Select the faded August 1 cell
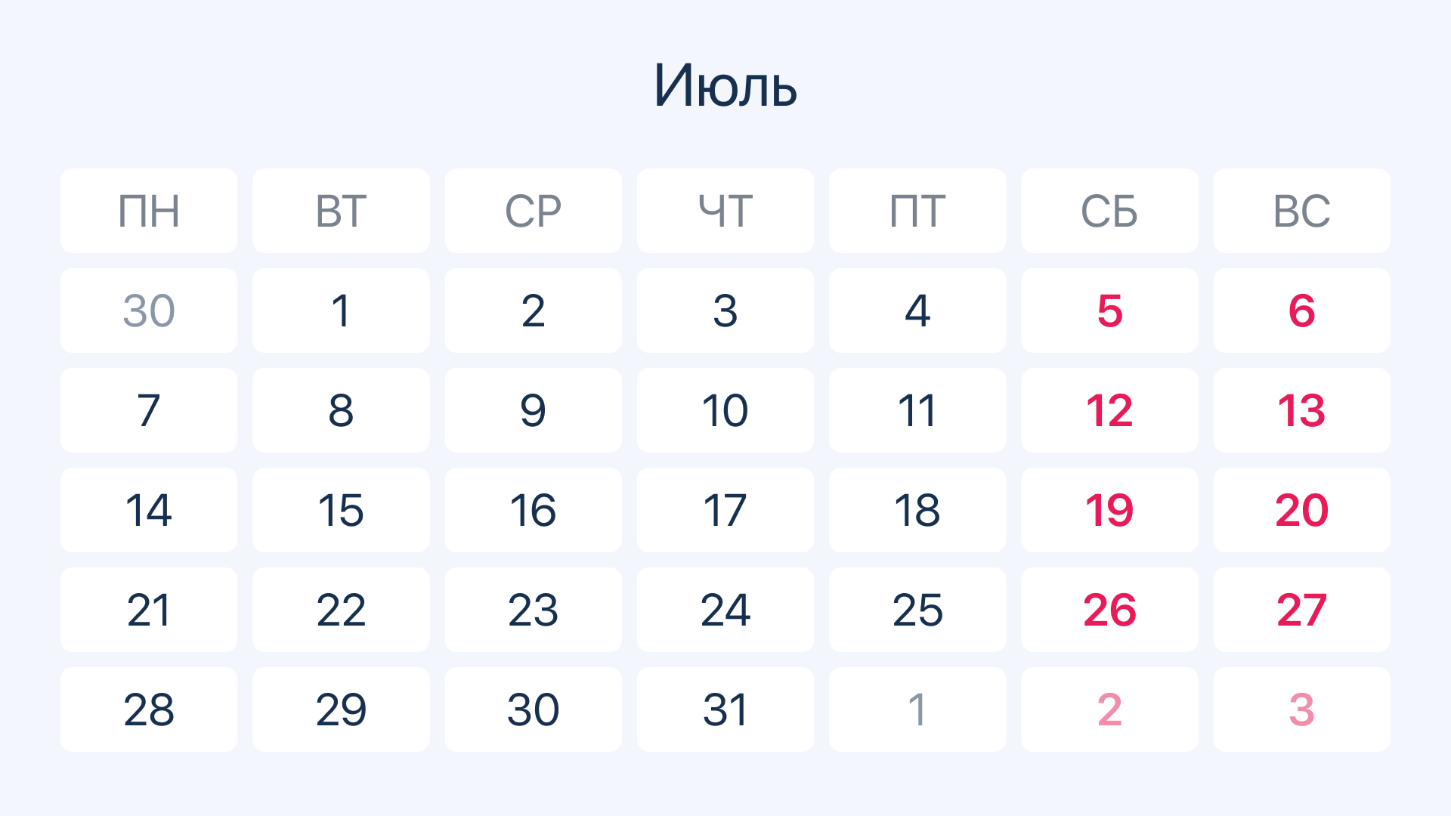This screenshot has width=1451, height=816. (x=917, y=709)
